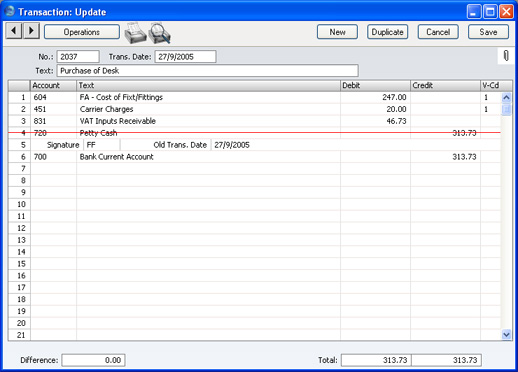
Task: Select 'FA - Cost of Fixt/Fittings' text cell
Action: coord(208,97)
